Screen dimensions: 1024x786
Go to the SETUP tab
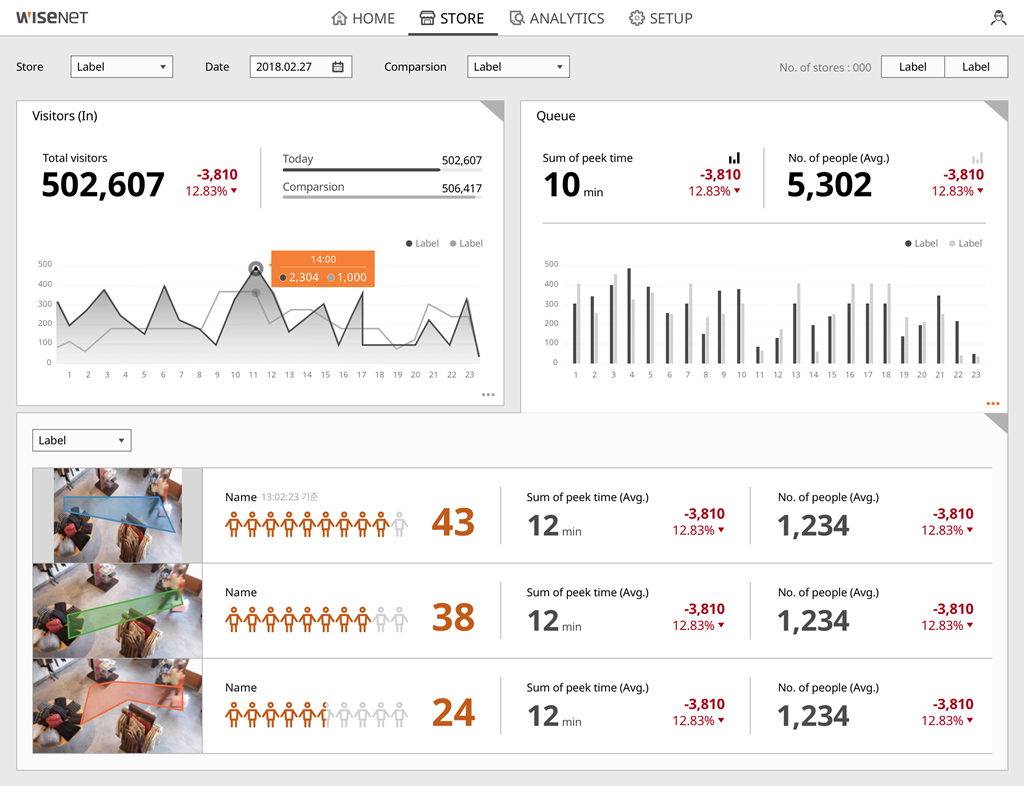[660, 18]
